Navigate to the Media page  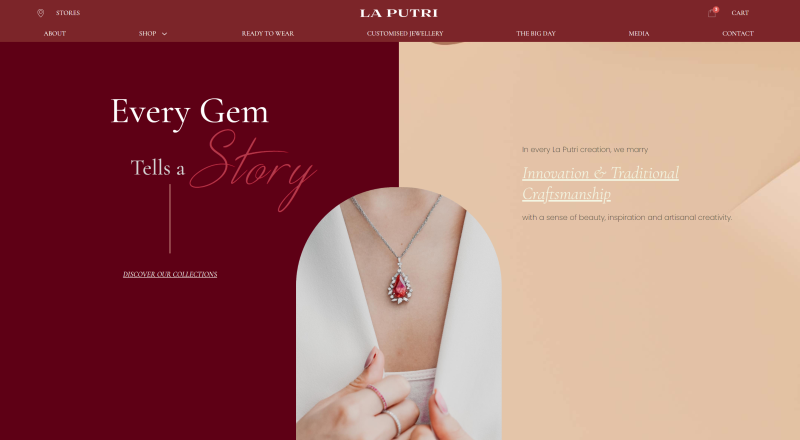click(x=639, y=34)
